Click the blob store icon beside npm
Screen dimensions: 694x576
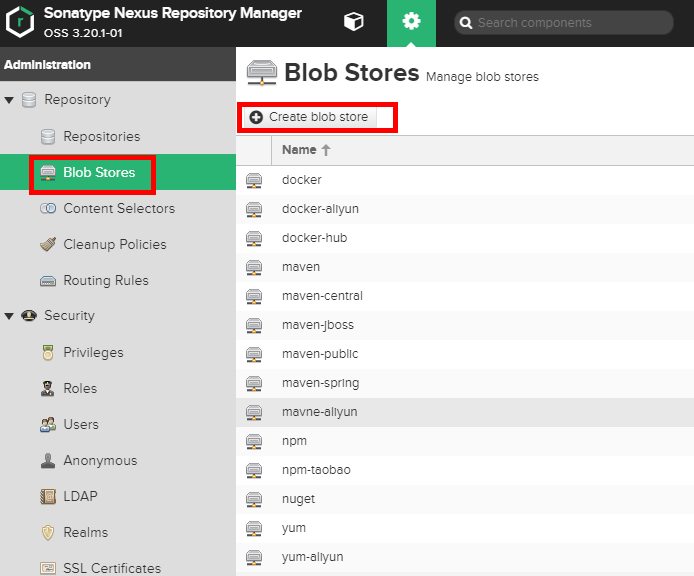(254, 441)
